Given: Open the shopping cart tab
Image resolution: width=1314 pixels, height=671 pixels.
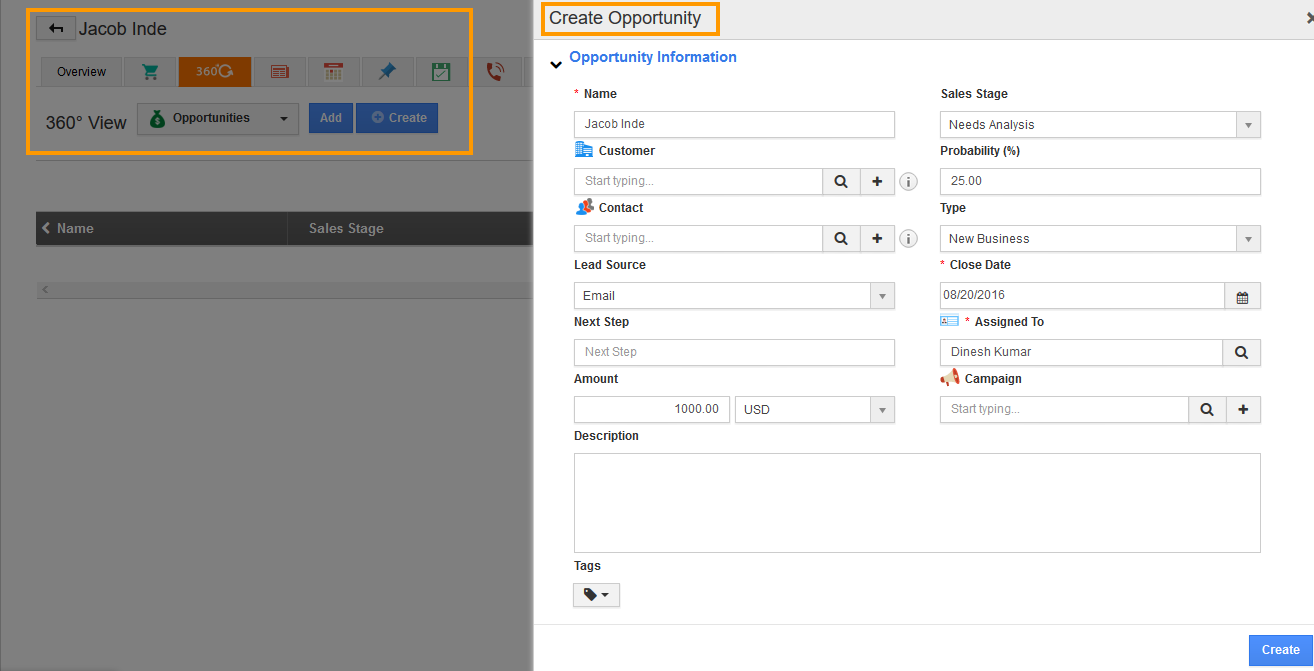Looking at the screenshot, I should (x=150, y=72).
